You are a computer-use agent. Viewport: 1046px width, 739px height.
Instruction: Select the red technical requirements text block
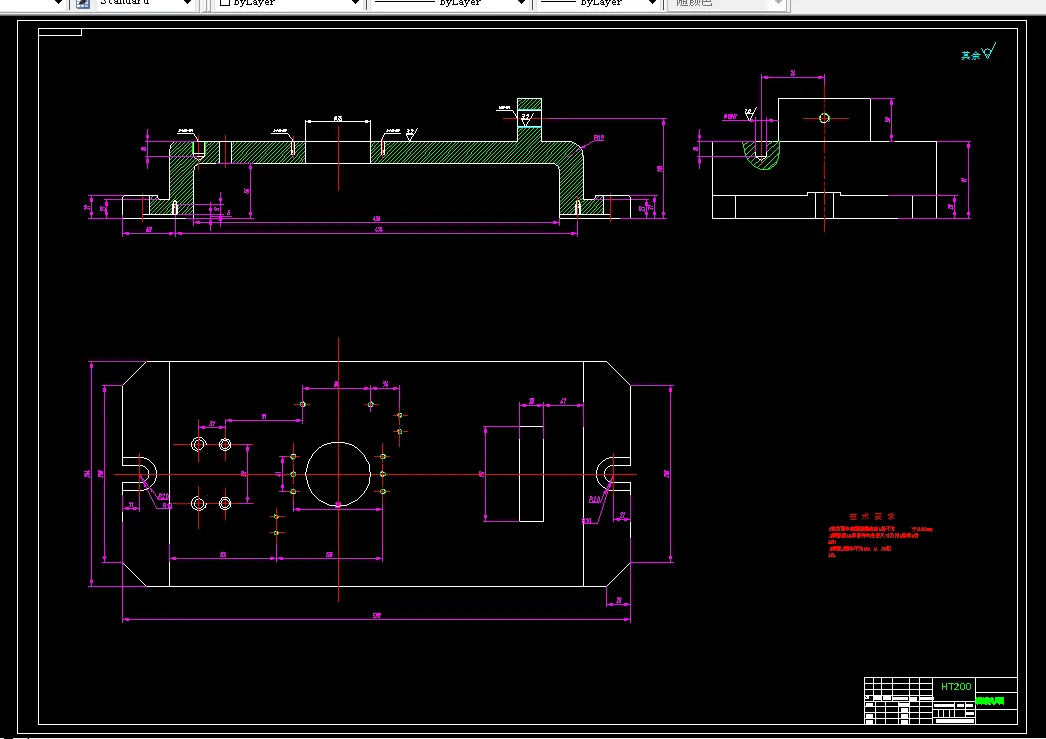pyautogui.click(x=879, y=535)
